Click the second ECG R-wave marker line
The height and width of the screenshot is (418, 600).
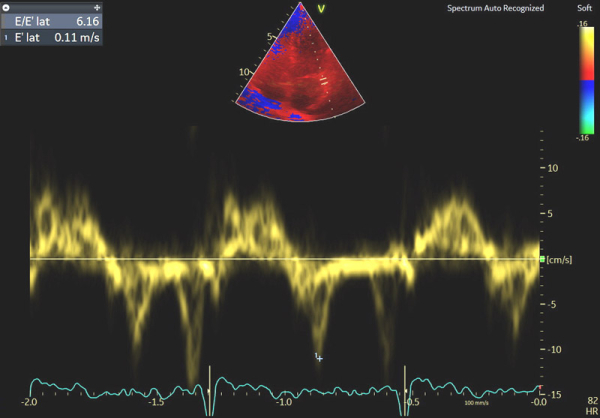tap(405, 383)
